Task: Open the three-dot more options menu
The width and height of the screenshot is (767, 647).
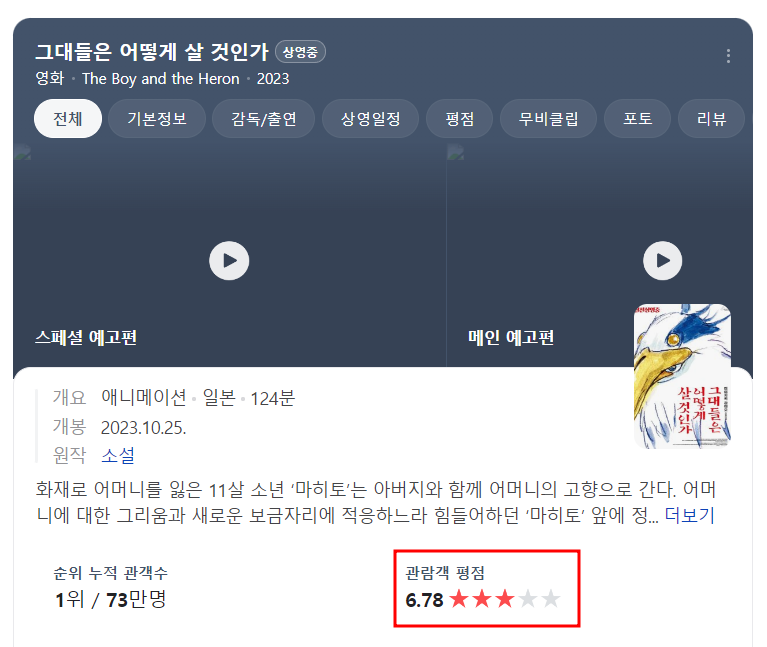Action: coord(728,56)
